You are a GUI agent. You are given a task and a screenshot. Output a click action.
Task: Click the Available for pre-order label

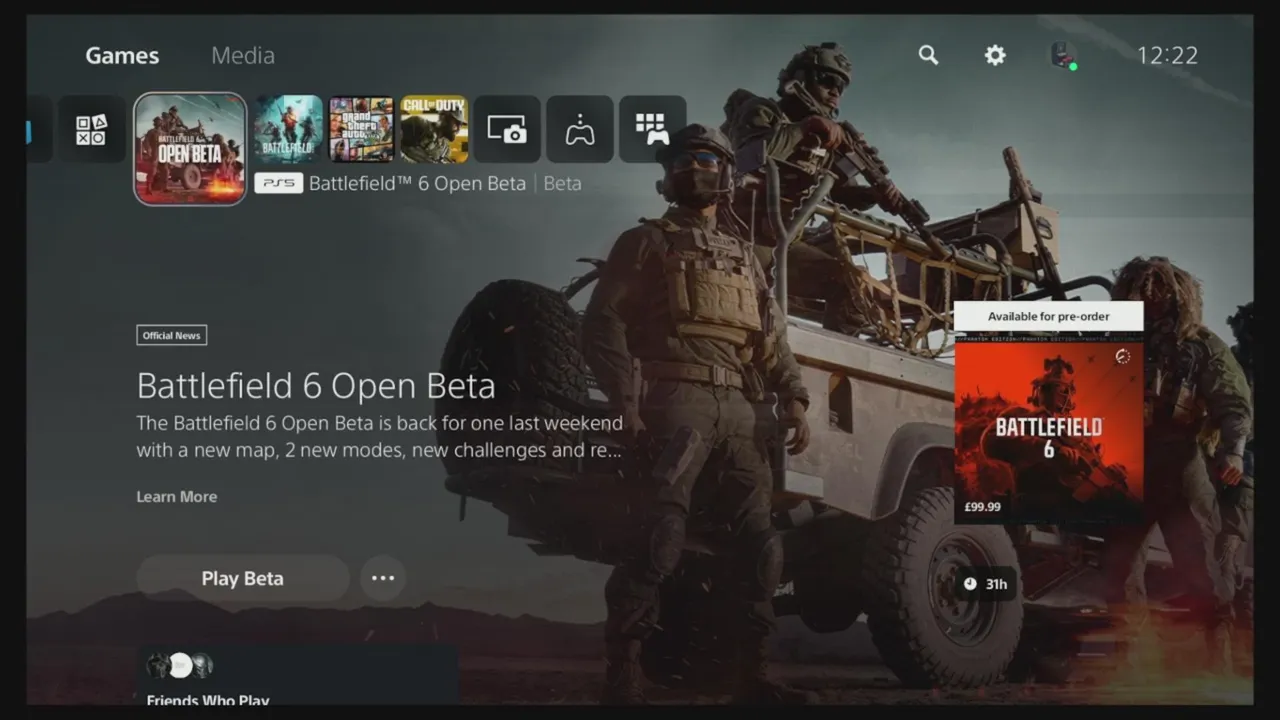(x=1049, y=316)
